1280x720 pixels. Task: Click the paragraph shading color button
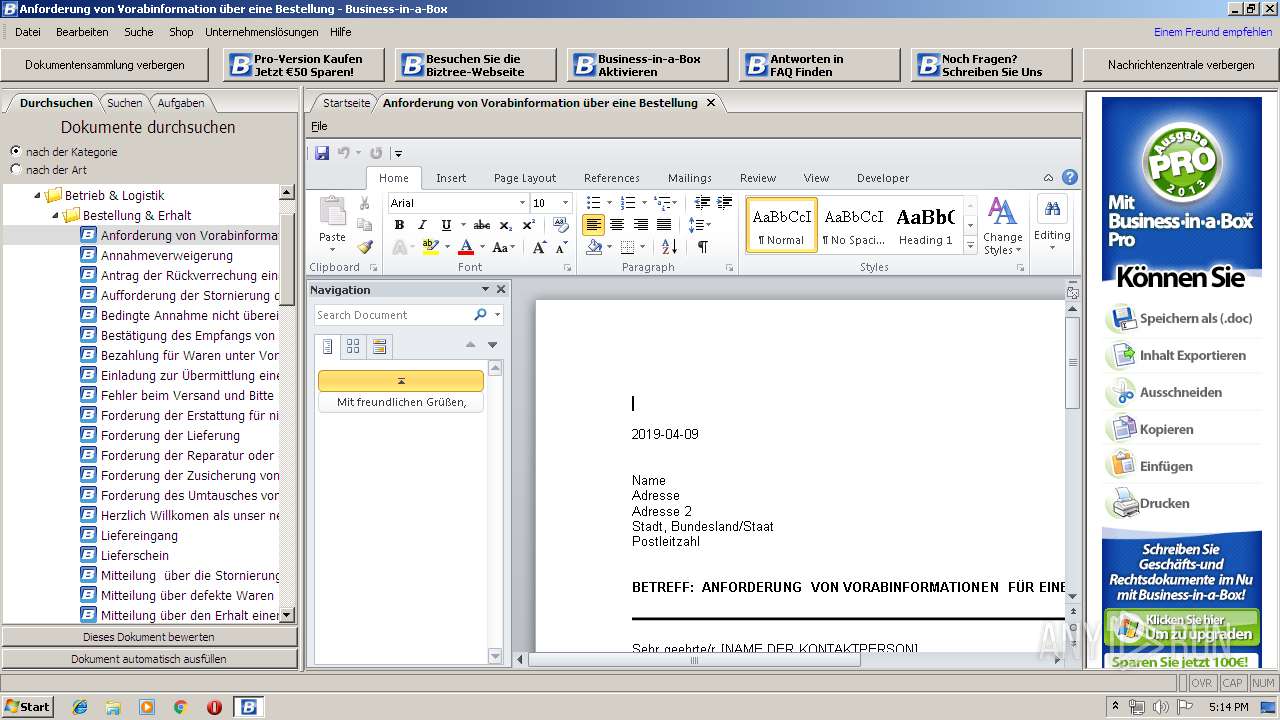point(594,247)
